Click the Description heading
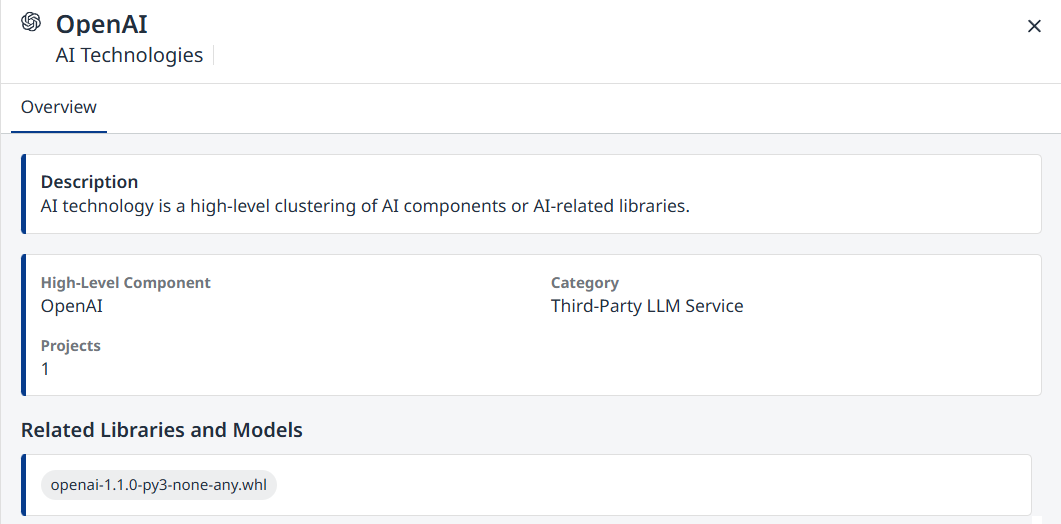 pos(89,182)
